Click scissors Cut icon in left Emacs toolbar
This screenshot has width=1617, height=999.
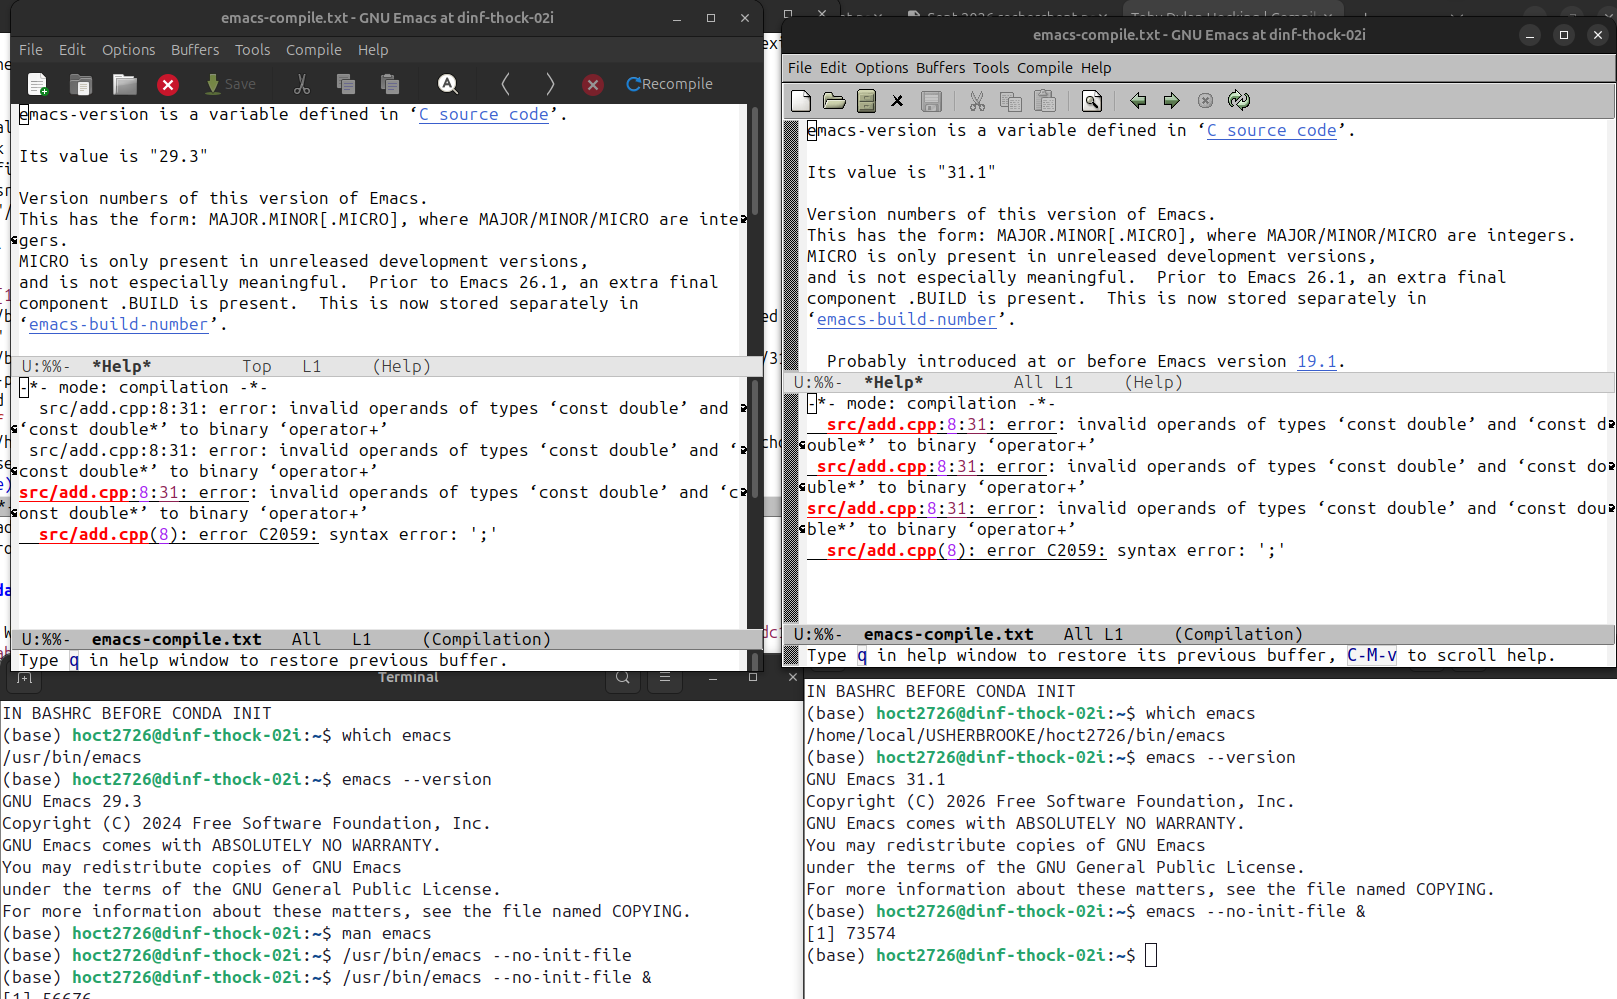pyautogui.click(x=302, y=84)
